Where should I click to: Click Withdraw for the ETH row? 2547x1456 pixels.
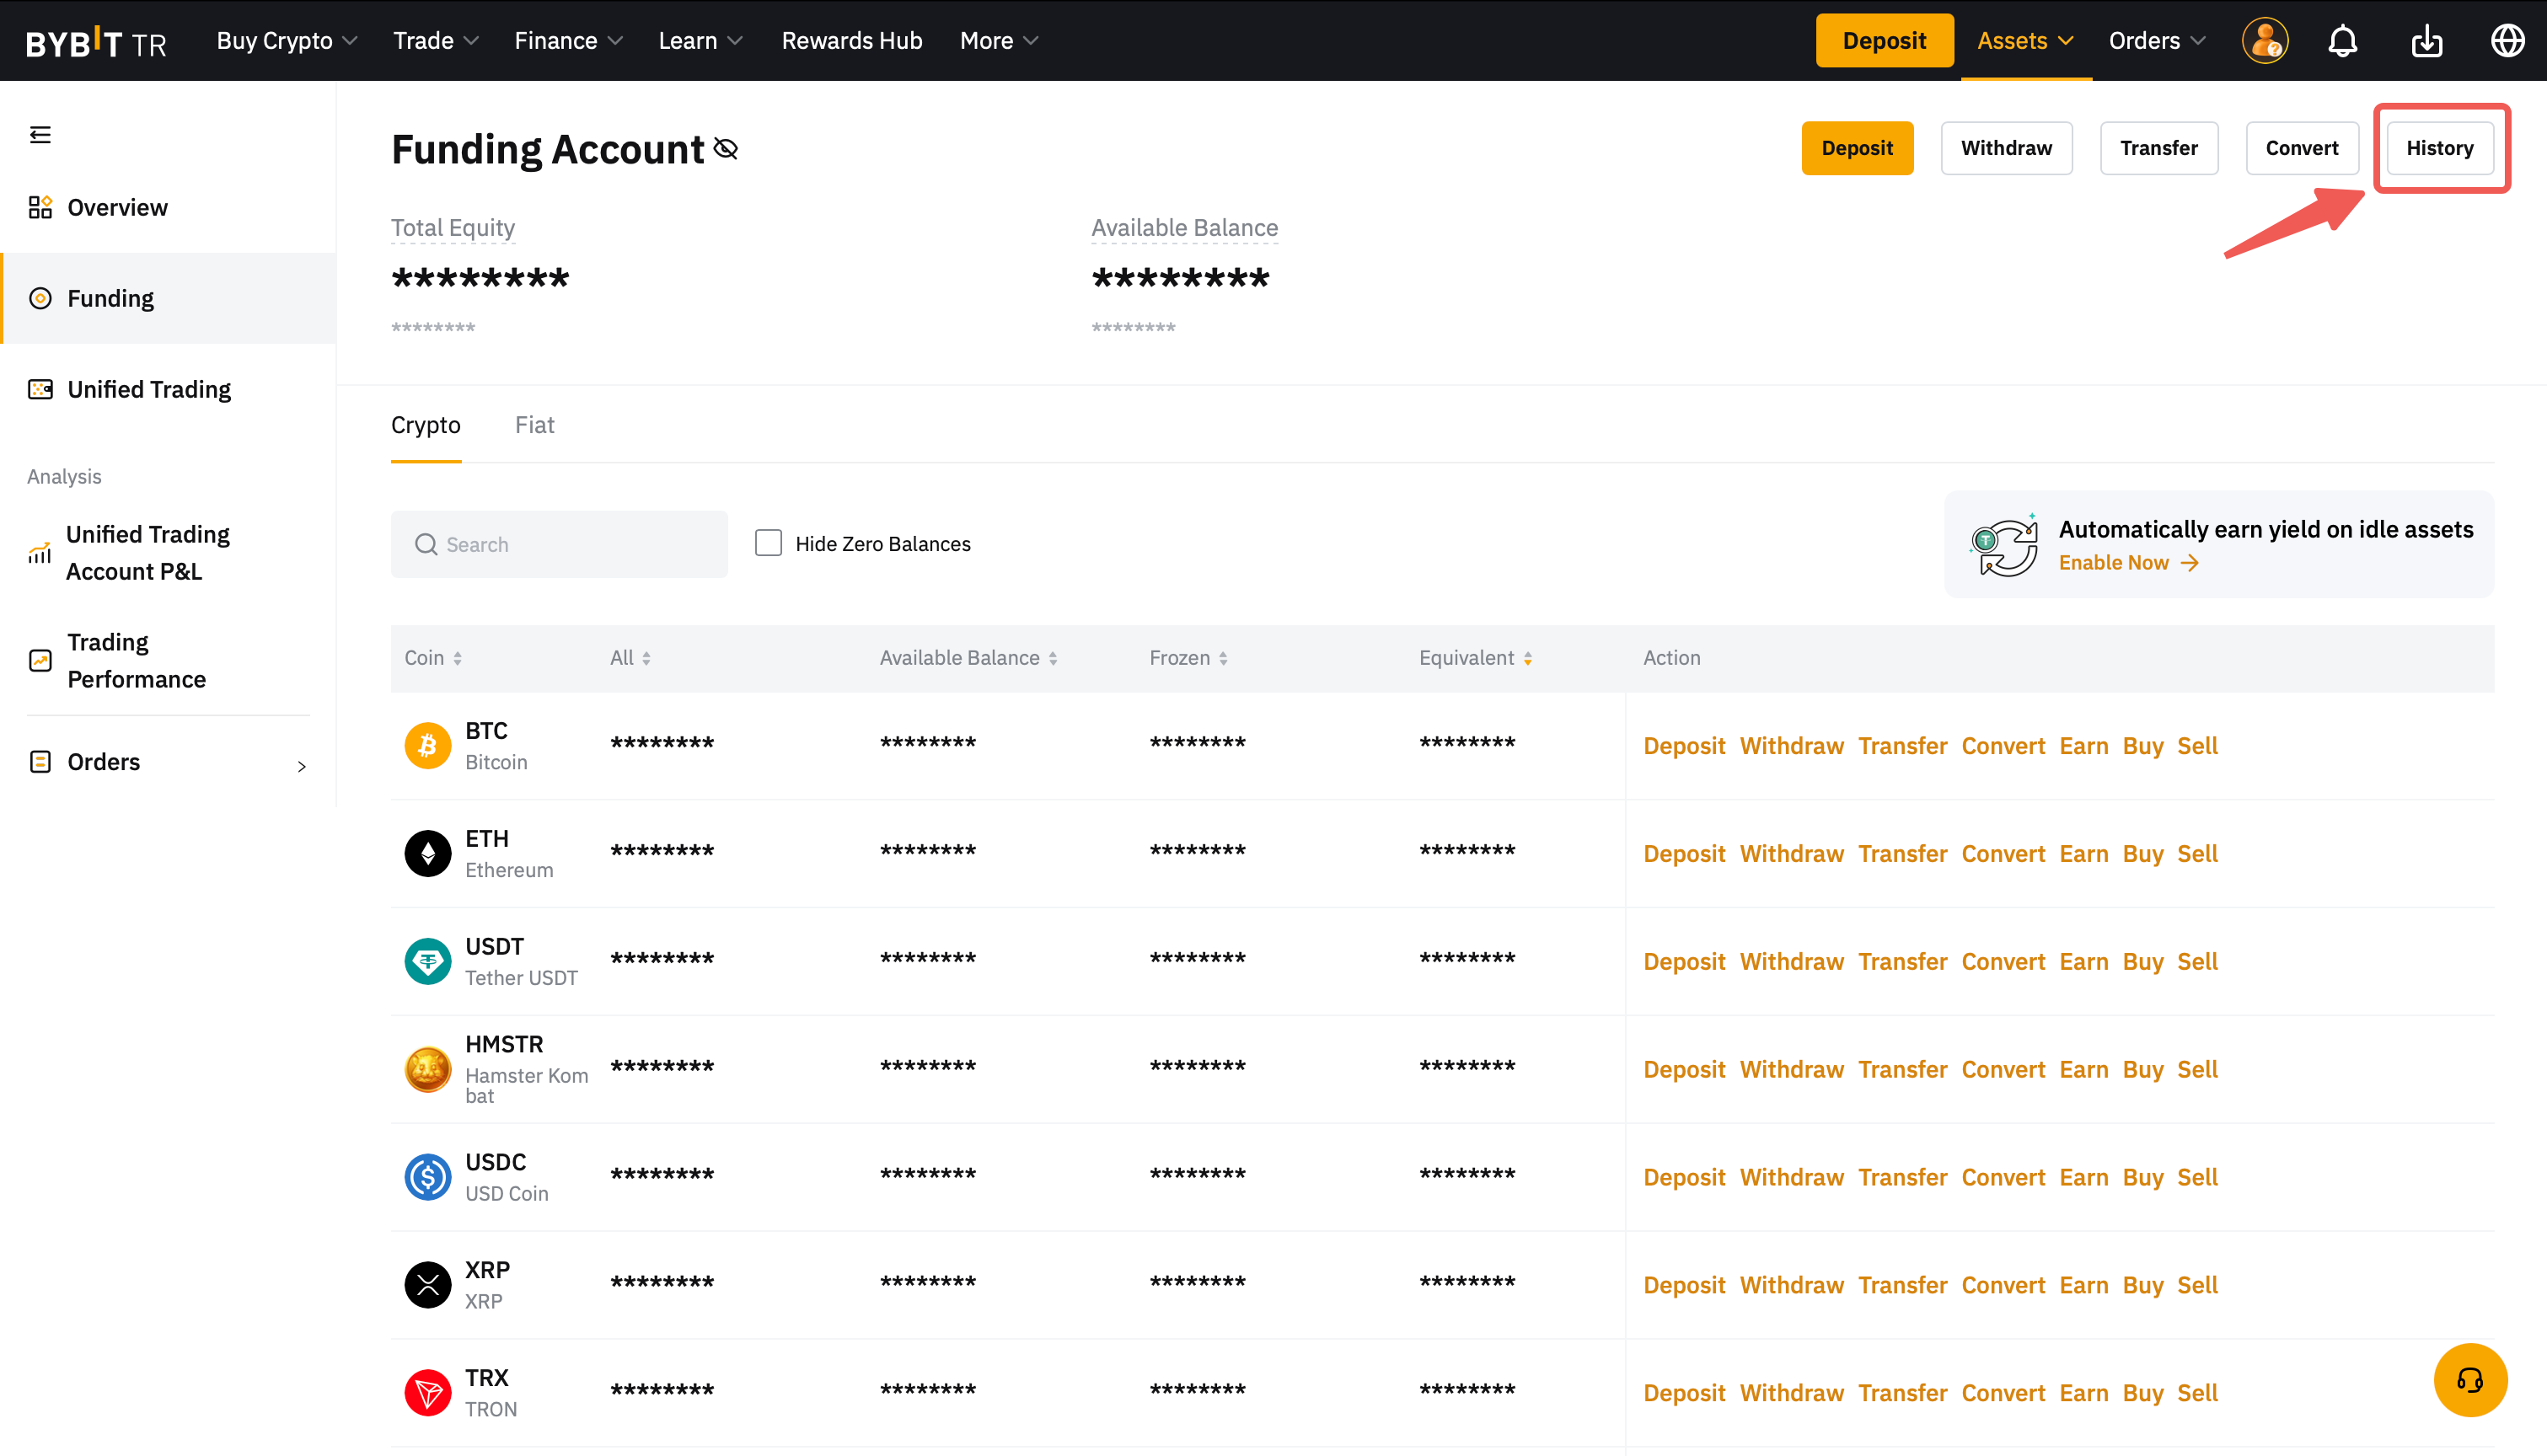[1791, 854]
